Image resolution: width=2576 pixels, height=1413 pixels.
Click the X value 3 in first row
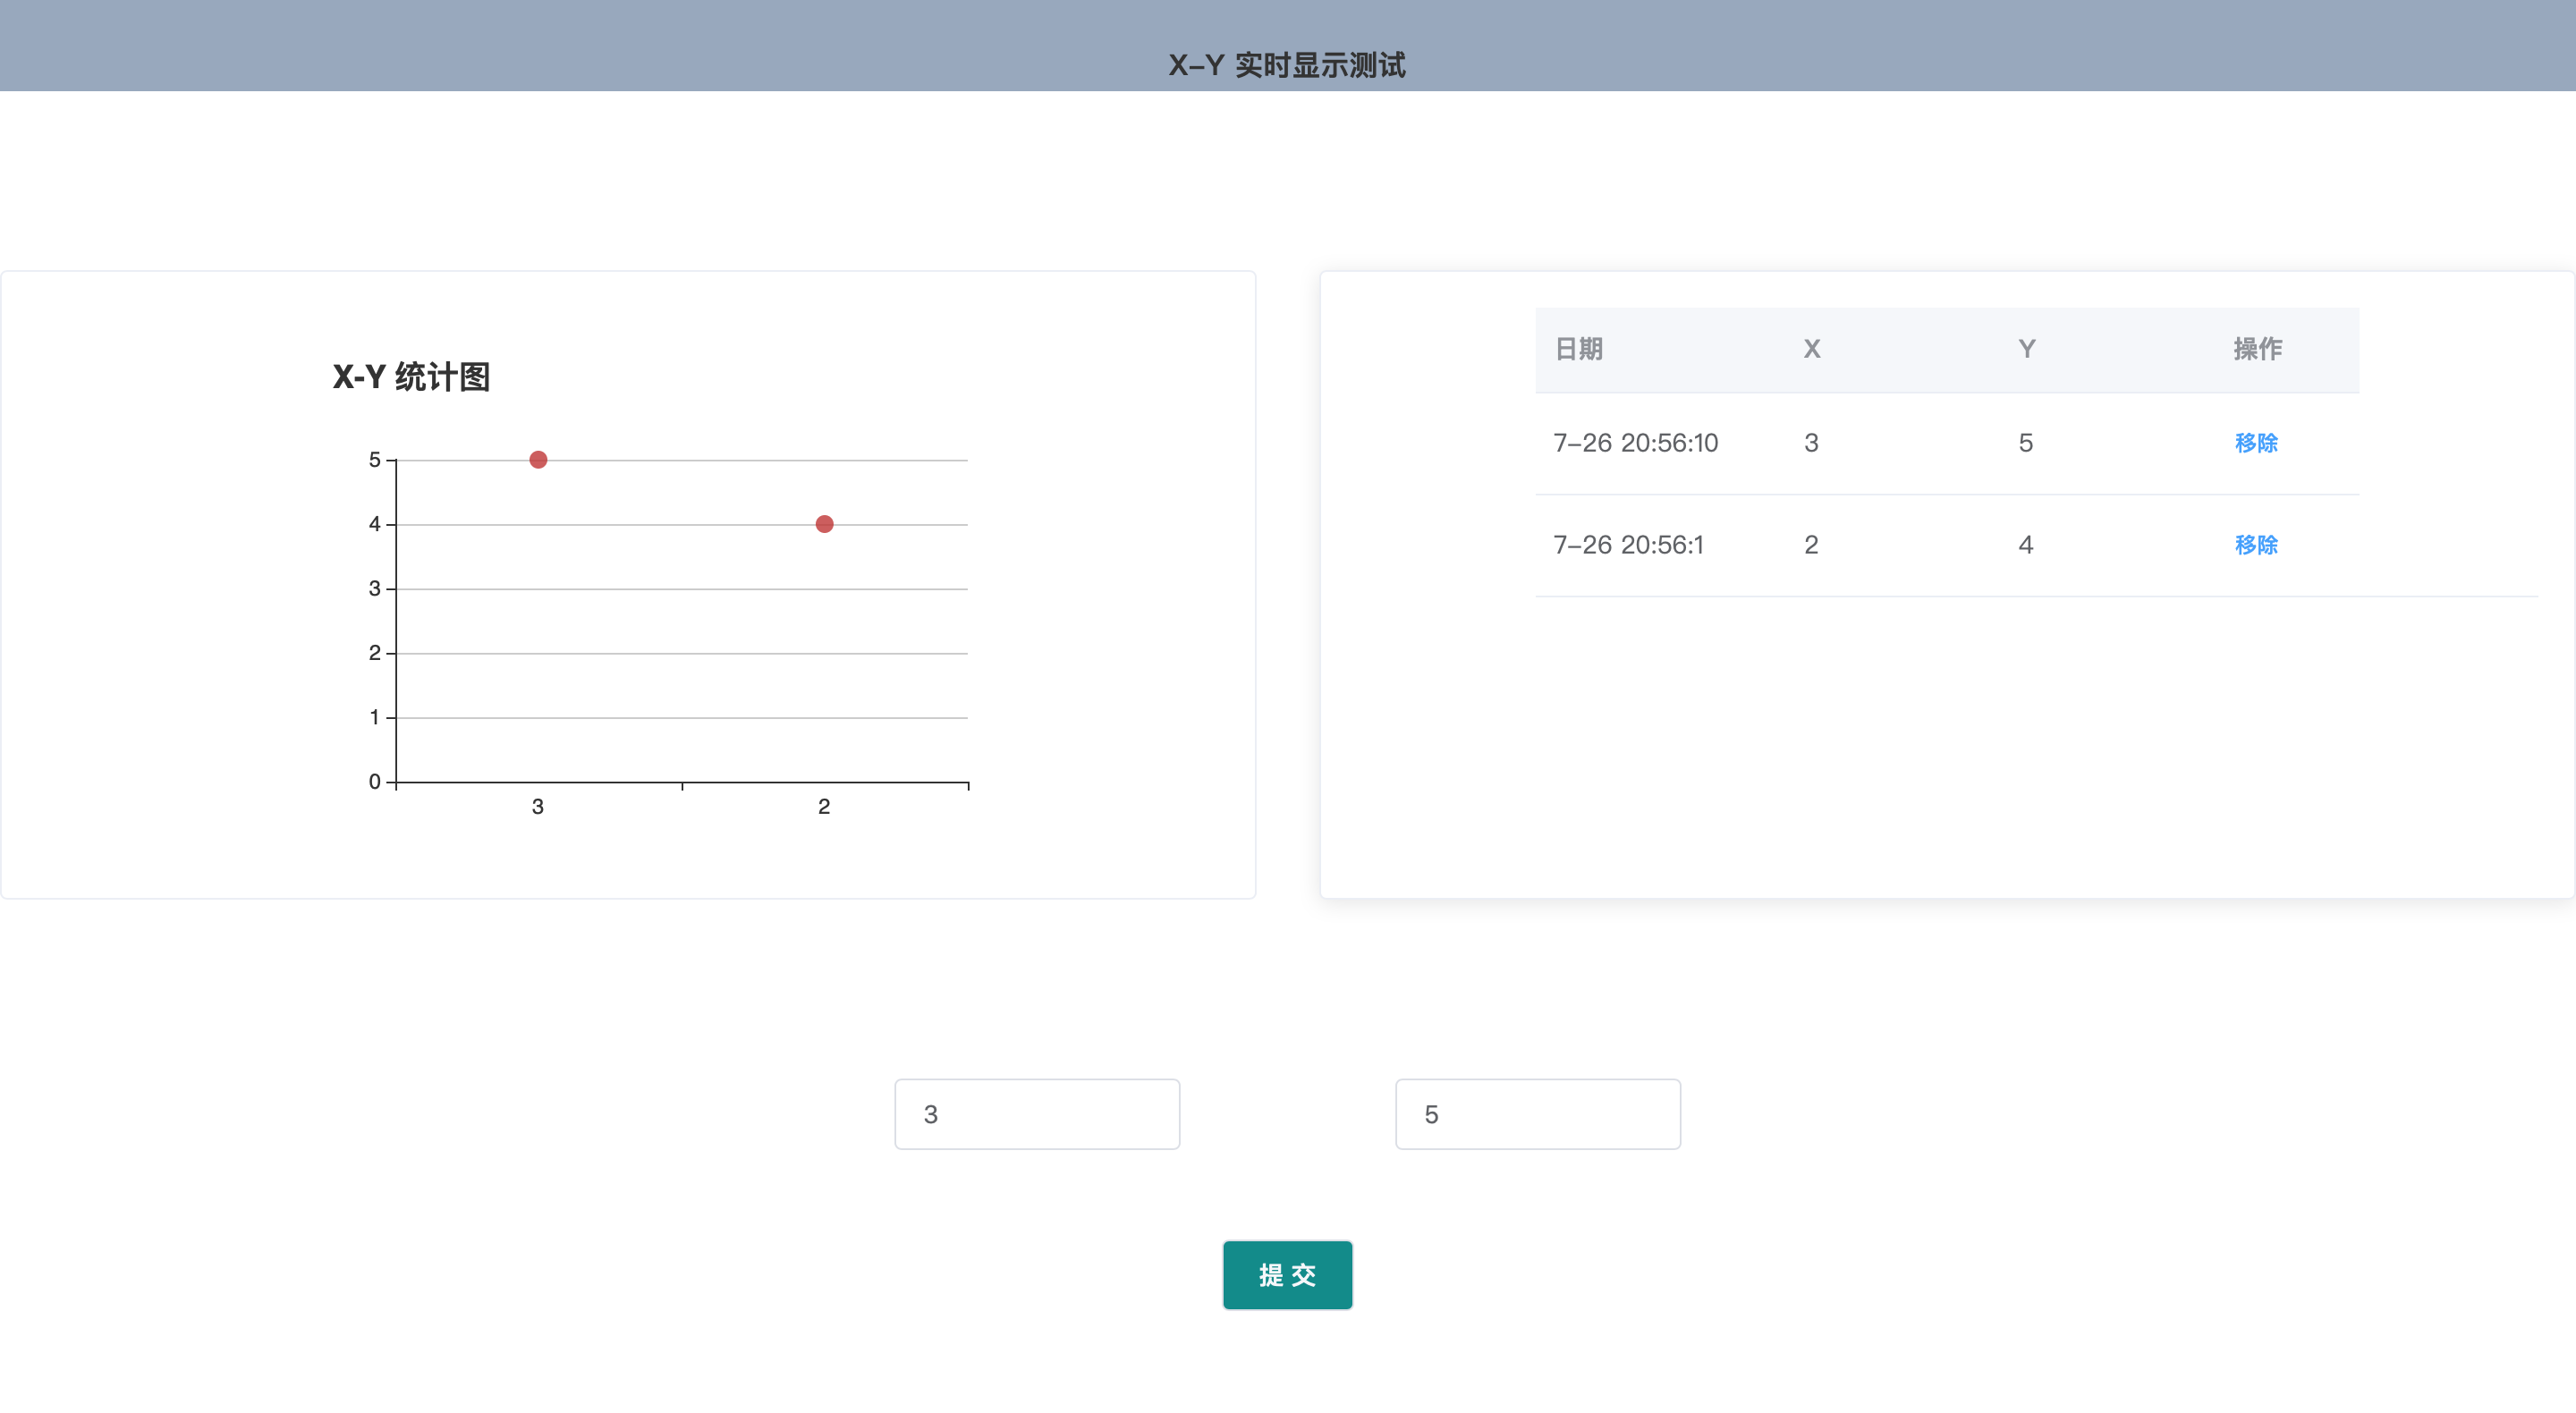tap(1810, 442)
